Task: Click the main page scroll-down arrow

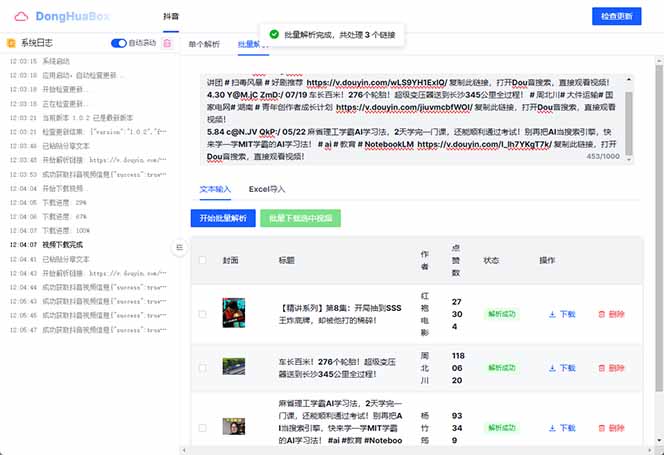Action: (659, 441)
